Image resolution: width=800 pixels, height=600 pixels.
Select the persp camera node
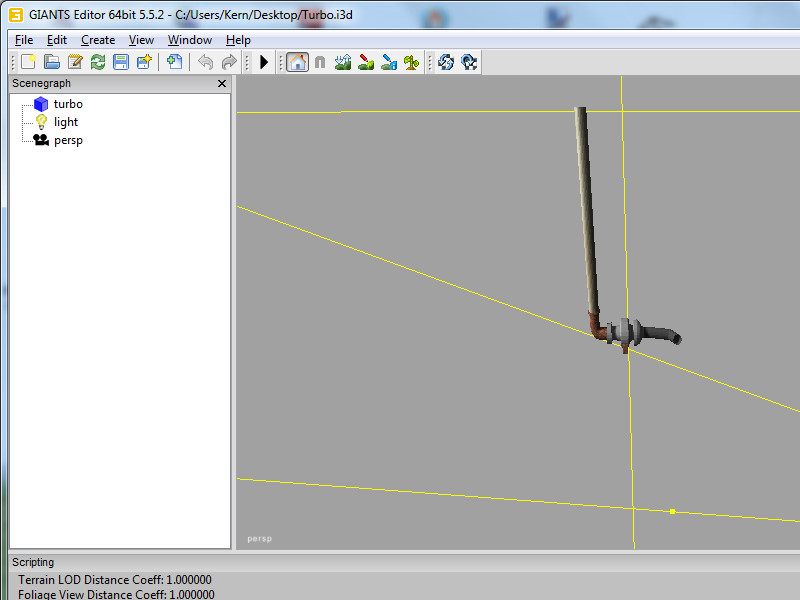(x=68, y=140)
